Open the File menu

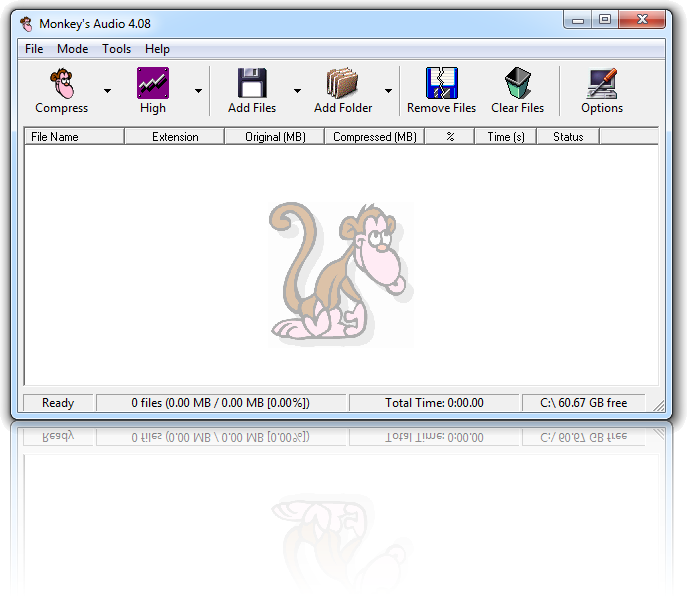[x=34, y=49]
